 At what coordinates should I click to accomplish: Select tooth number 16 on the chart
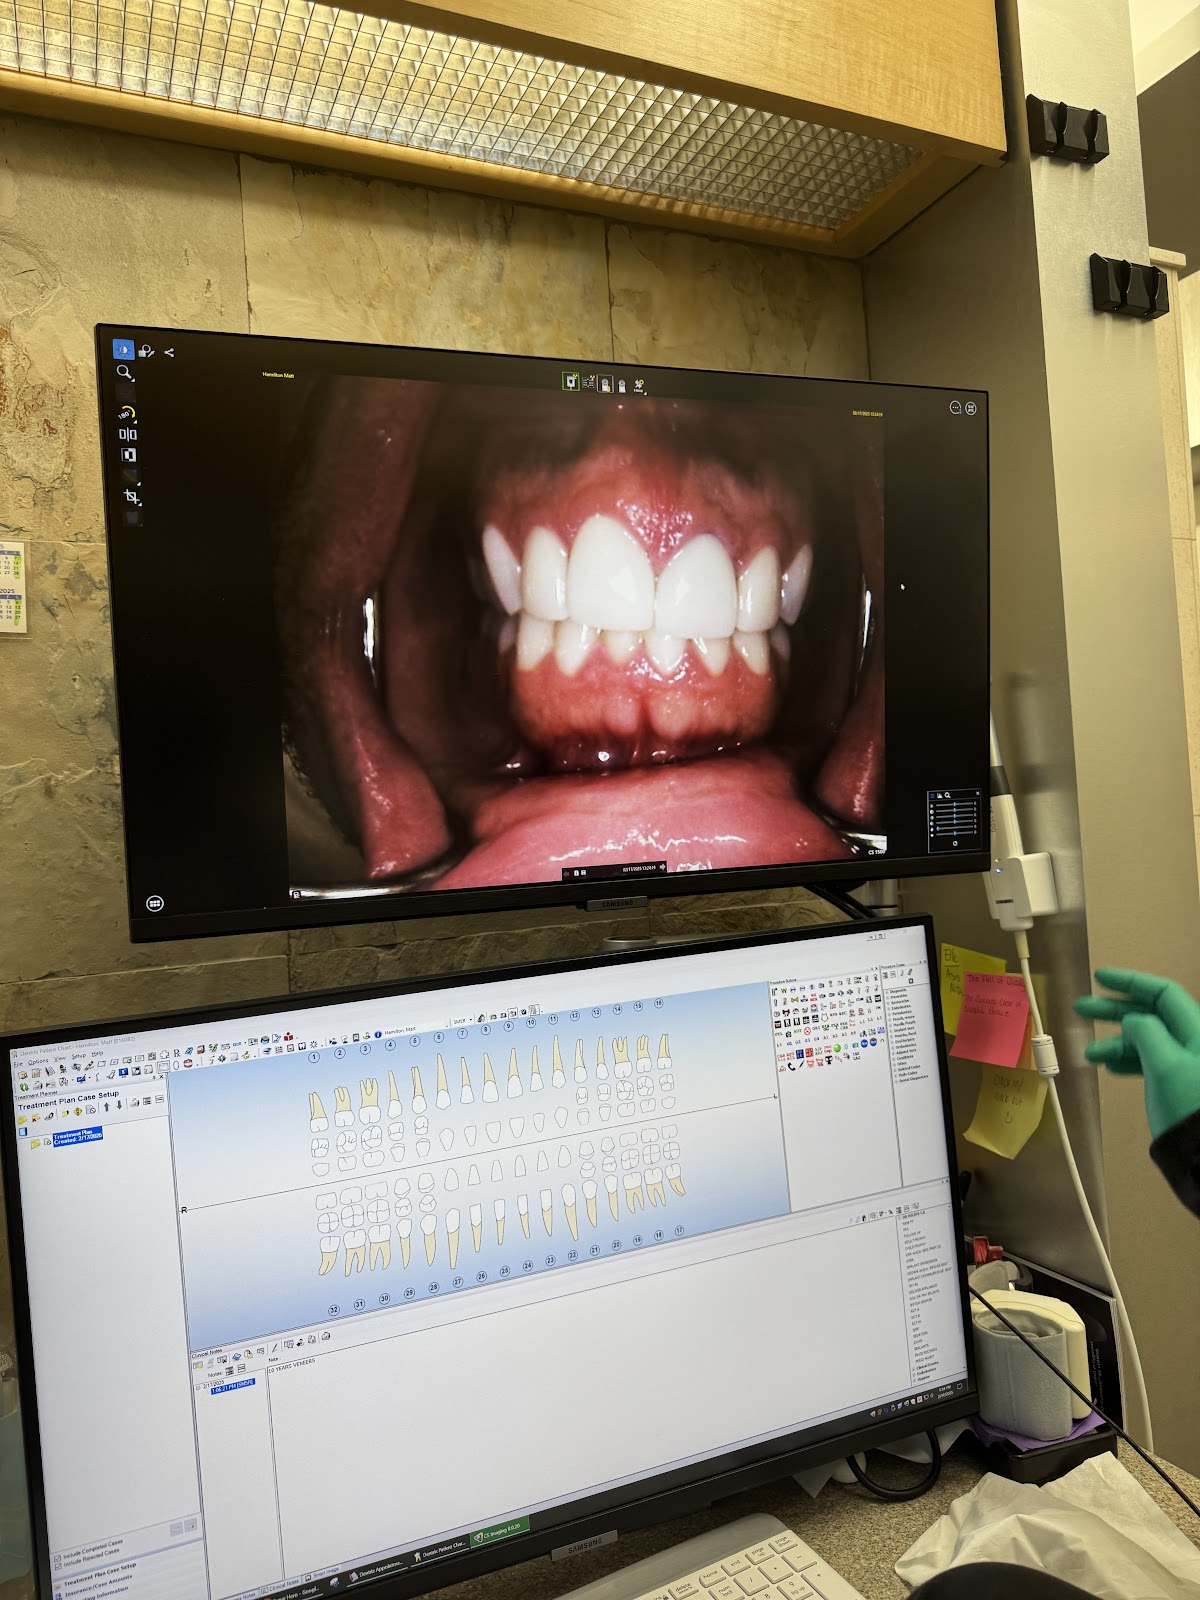pyautogui.click(x=658, y=1003)
